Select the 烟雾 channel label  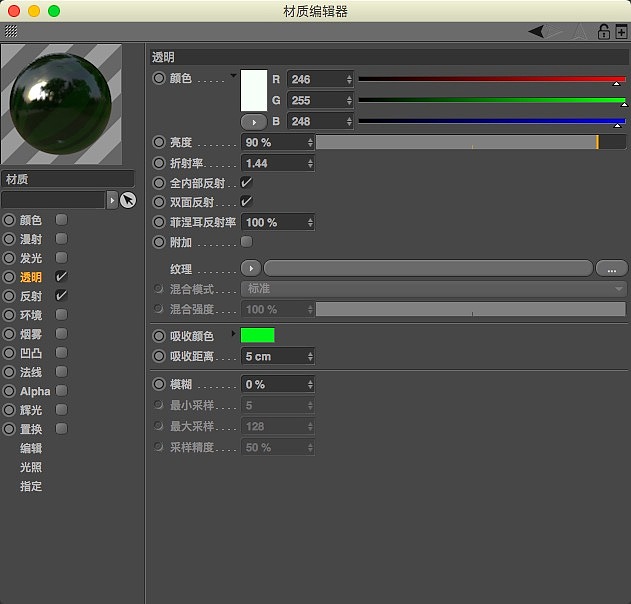point(31,334)
